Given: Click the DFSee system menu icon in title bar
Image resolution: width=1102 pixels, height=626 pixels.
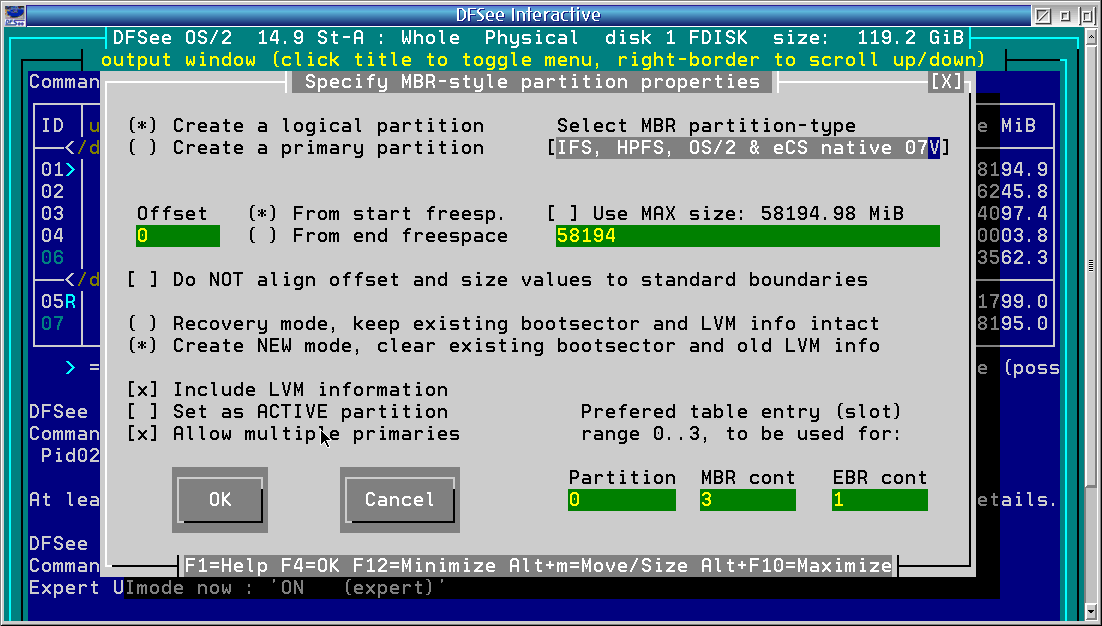Looking at the screenshot, I should coord(15,15).
